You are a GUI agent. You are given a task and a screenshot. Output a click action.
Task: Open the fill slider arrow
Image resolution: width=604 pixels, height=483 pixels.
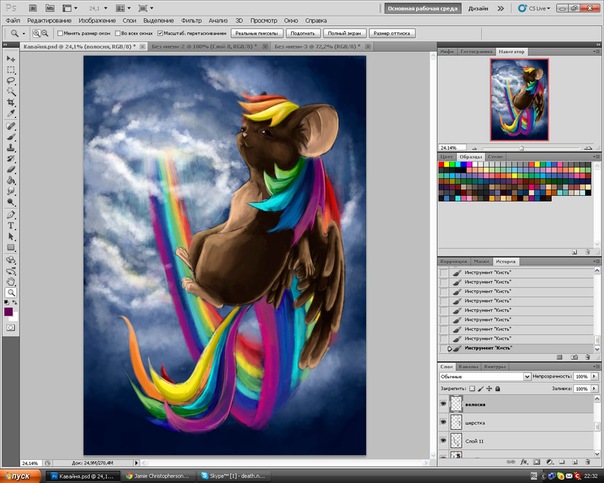594,389
